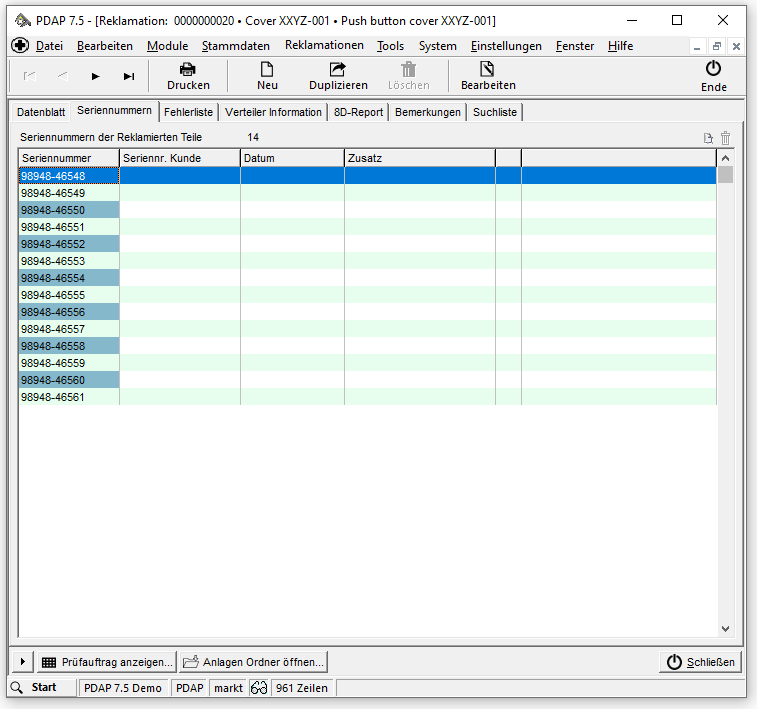Jump to last record arrow
This screenshot has height=709, width=757.
pyautogui.click(x=129, y=76)
